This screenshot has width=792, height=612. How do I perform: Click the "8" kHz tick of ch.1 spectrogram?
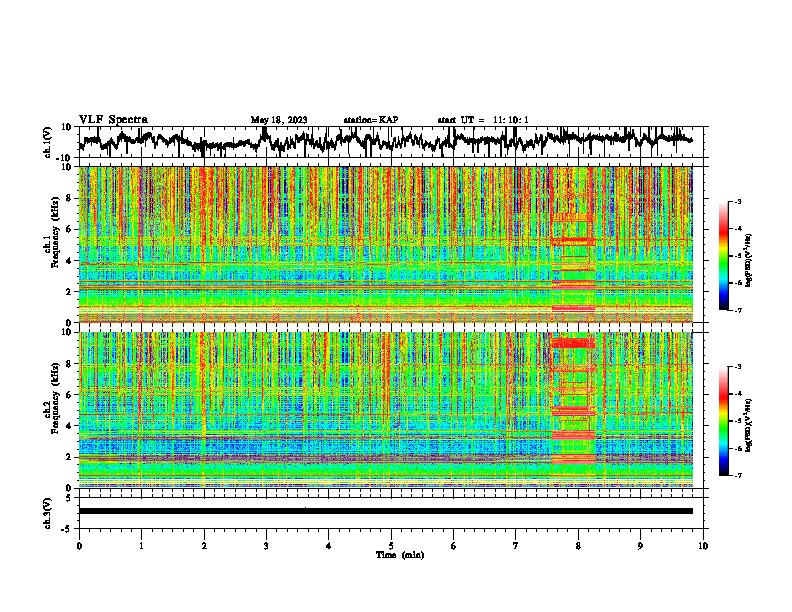coord(69,198)
